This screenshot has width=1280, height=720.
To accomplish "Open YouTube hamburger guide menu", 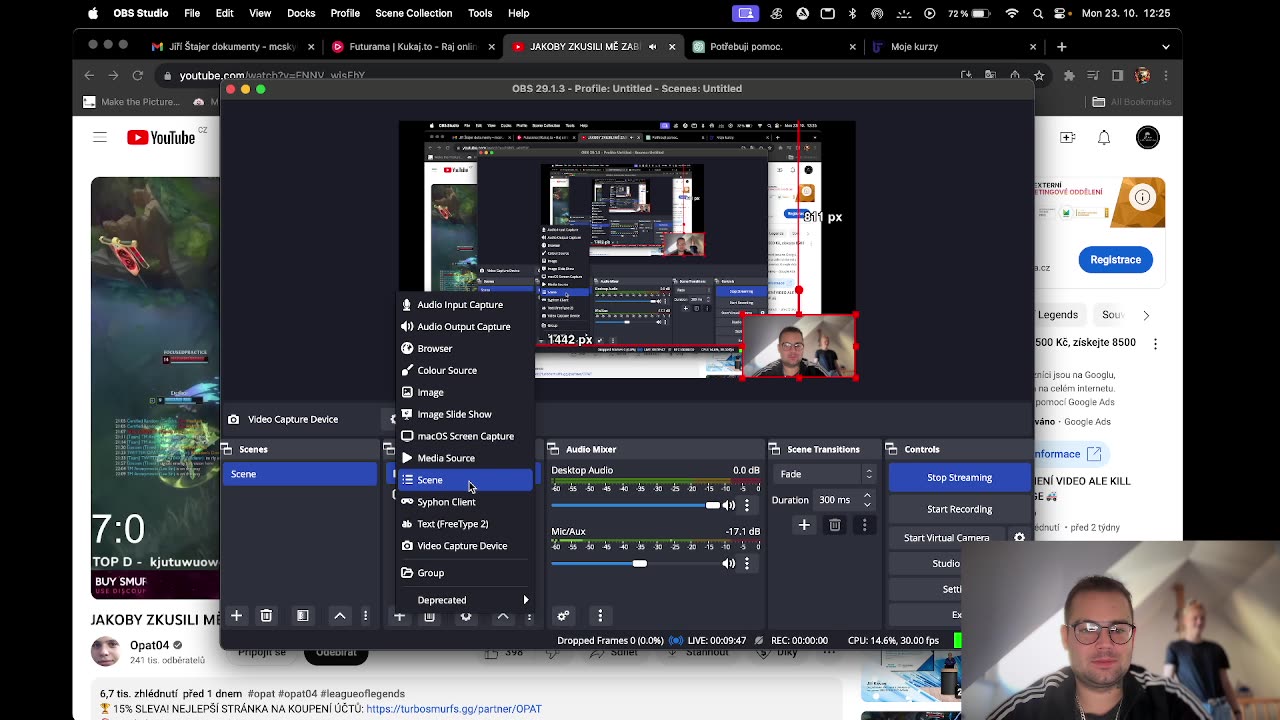I will tap(100, 138).
